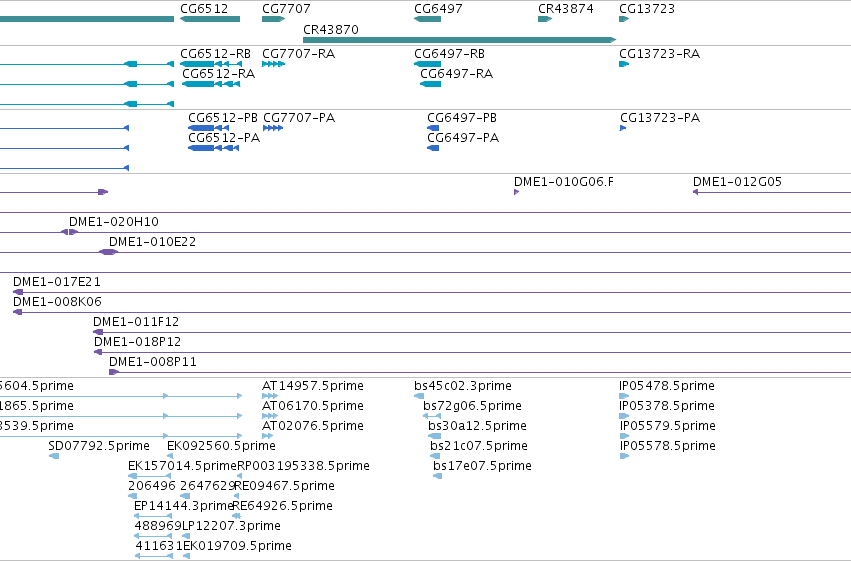Select protein CG6497-PB
Image resolution: width=851 pixels, height=561 pixels.
click(x=433, y=128)
